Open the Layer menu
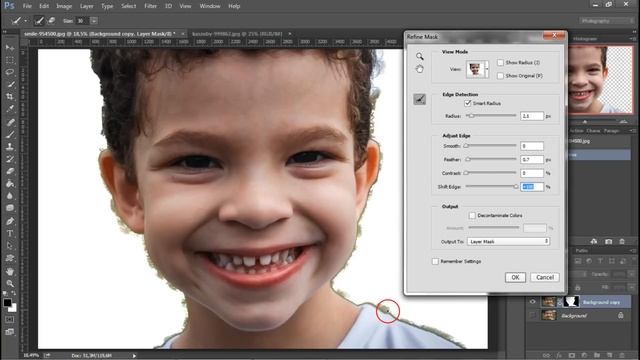The width and height of the screenshot is (640, 360). point(86,6)
